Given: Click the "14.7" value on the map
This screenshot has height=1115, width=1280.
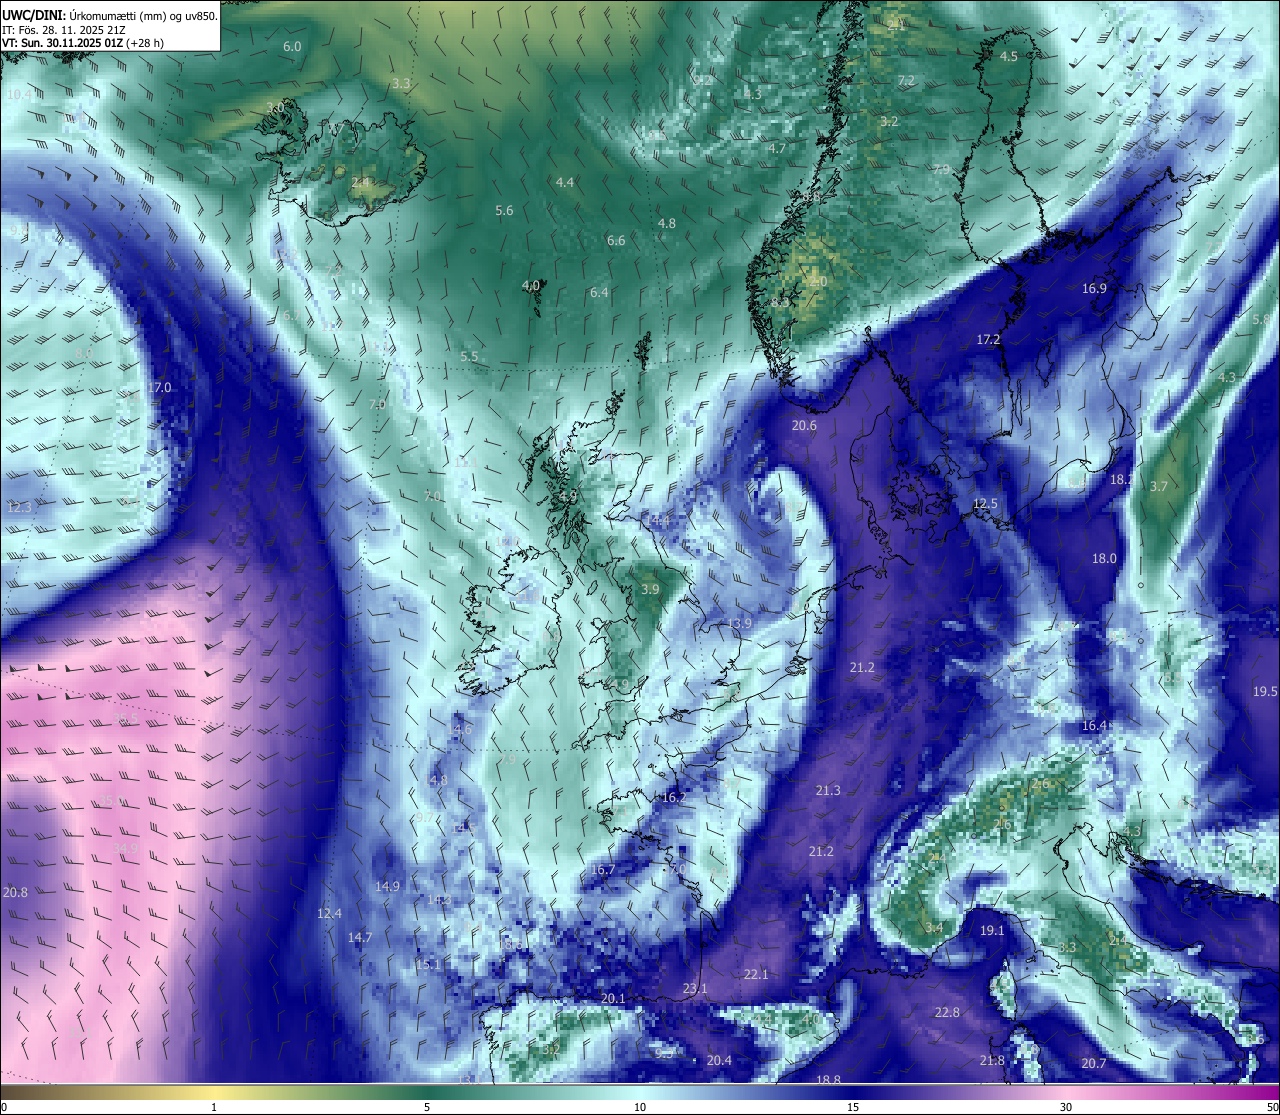Looking at the screenshot, I should click(x=360, y=938).
